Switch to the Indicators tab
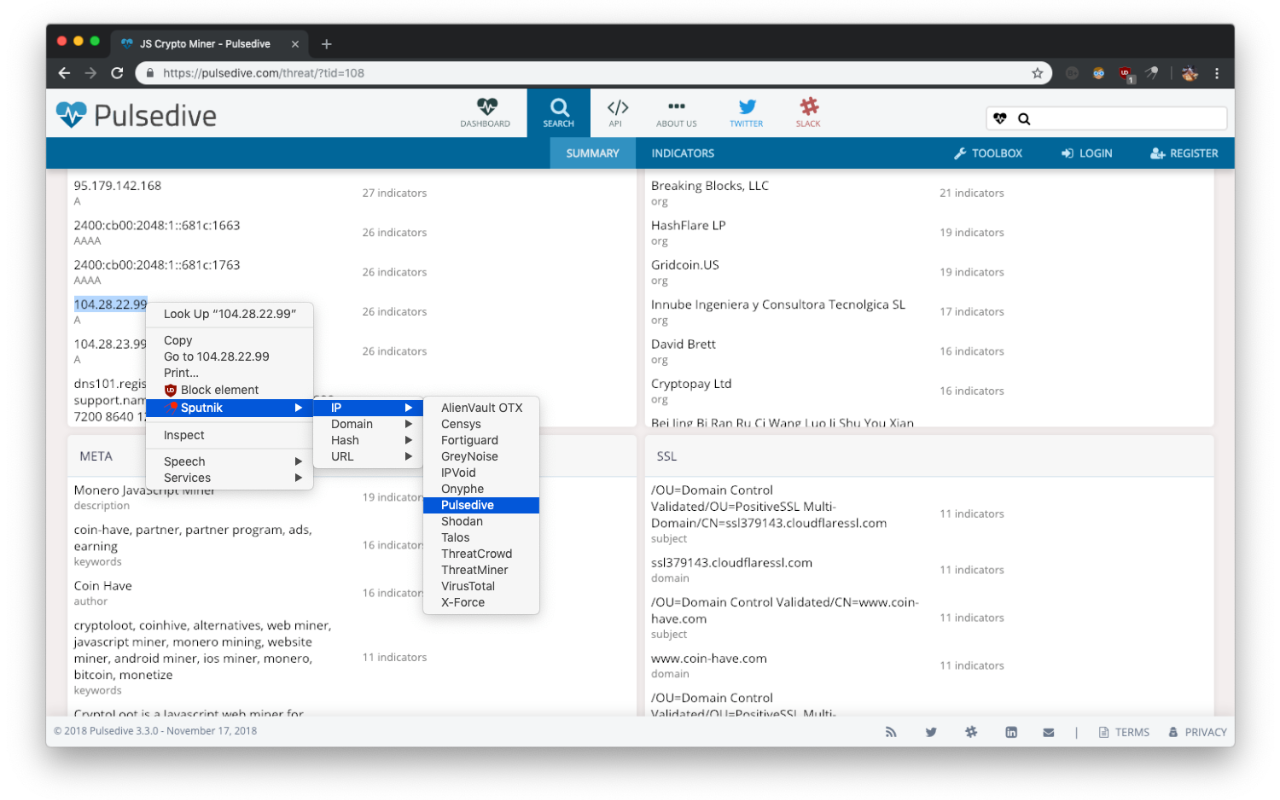Viewport: 1280px width, 800px height. 683,153
